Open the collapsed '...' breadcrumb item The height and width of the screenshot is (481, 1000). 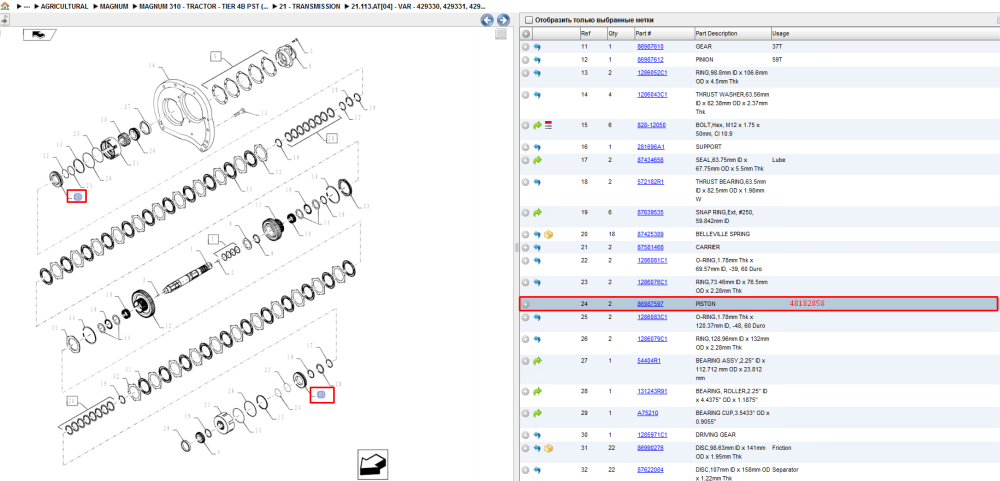click(x=26, y=6)
